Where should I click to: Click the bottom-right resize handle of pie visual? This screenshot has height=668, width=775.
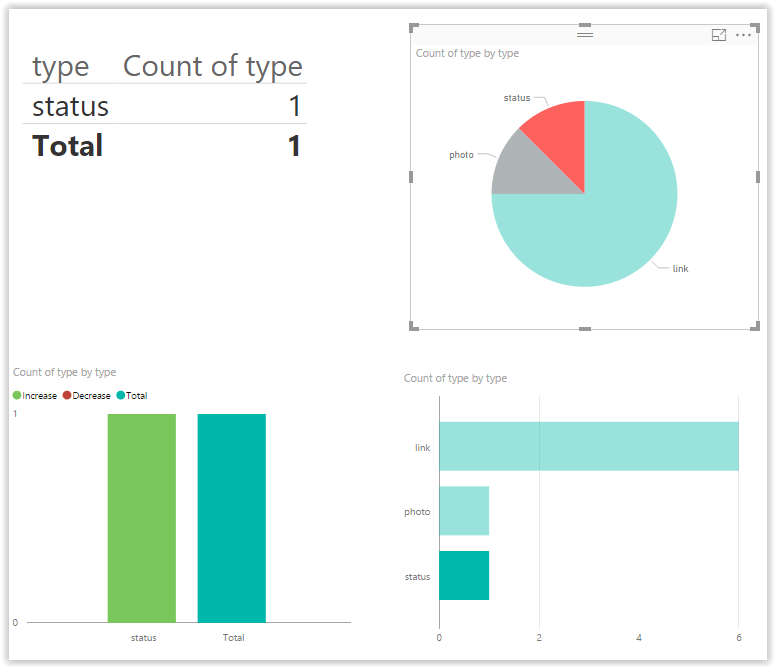pyautogui.click(x=756, y=326)
